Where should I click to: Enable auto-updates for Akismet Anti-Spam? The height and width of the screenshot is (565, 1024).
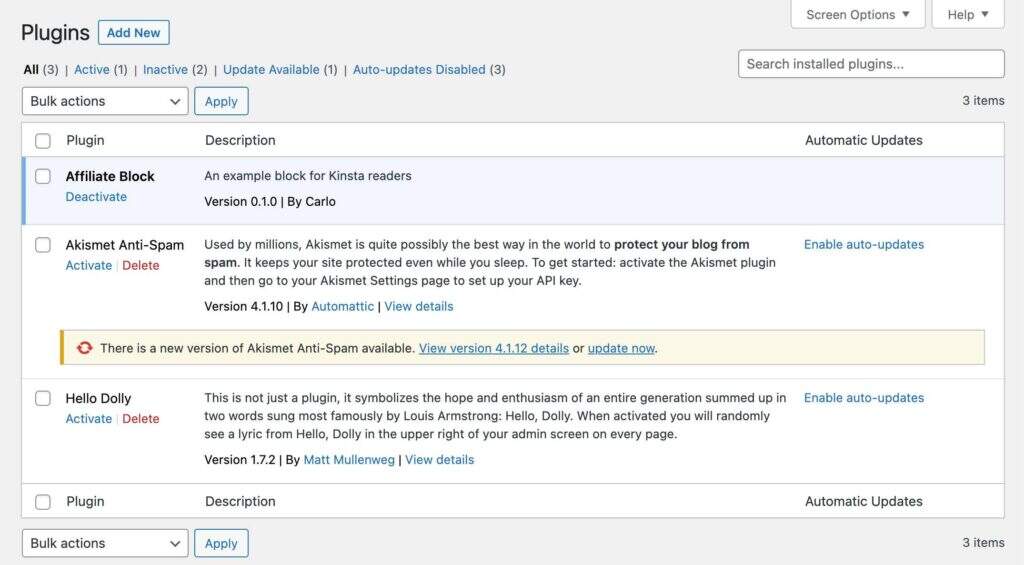click(864, 244)
